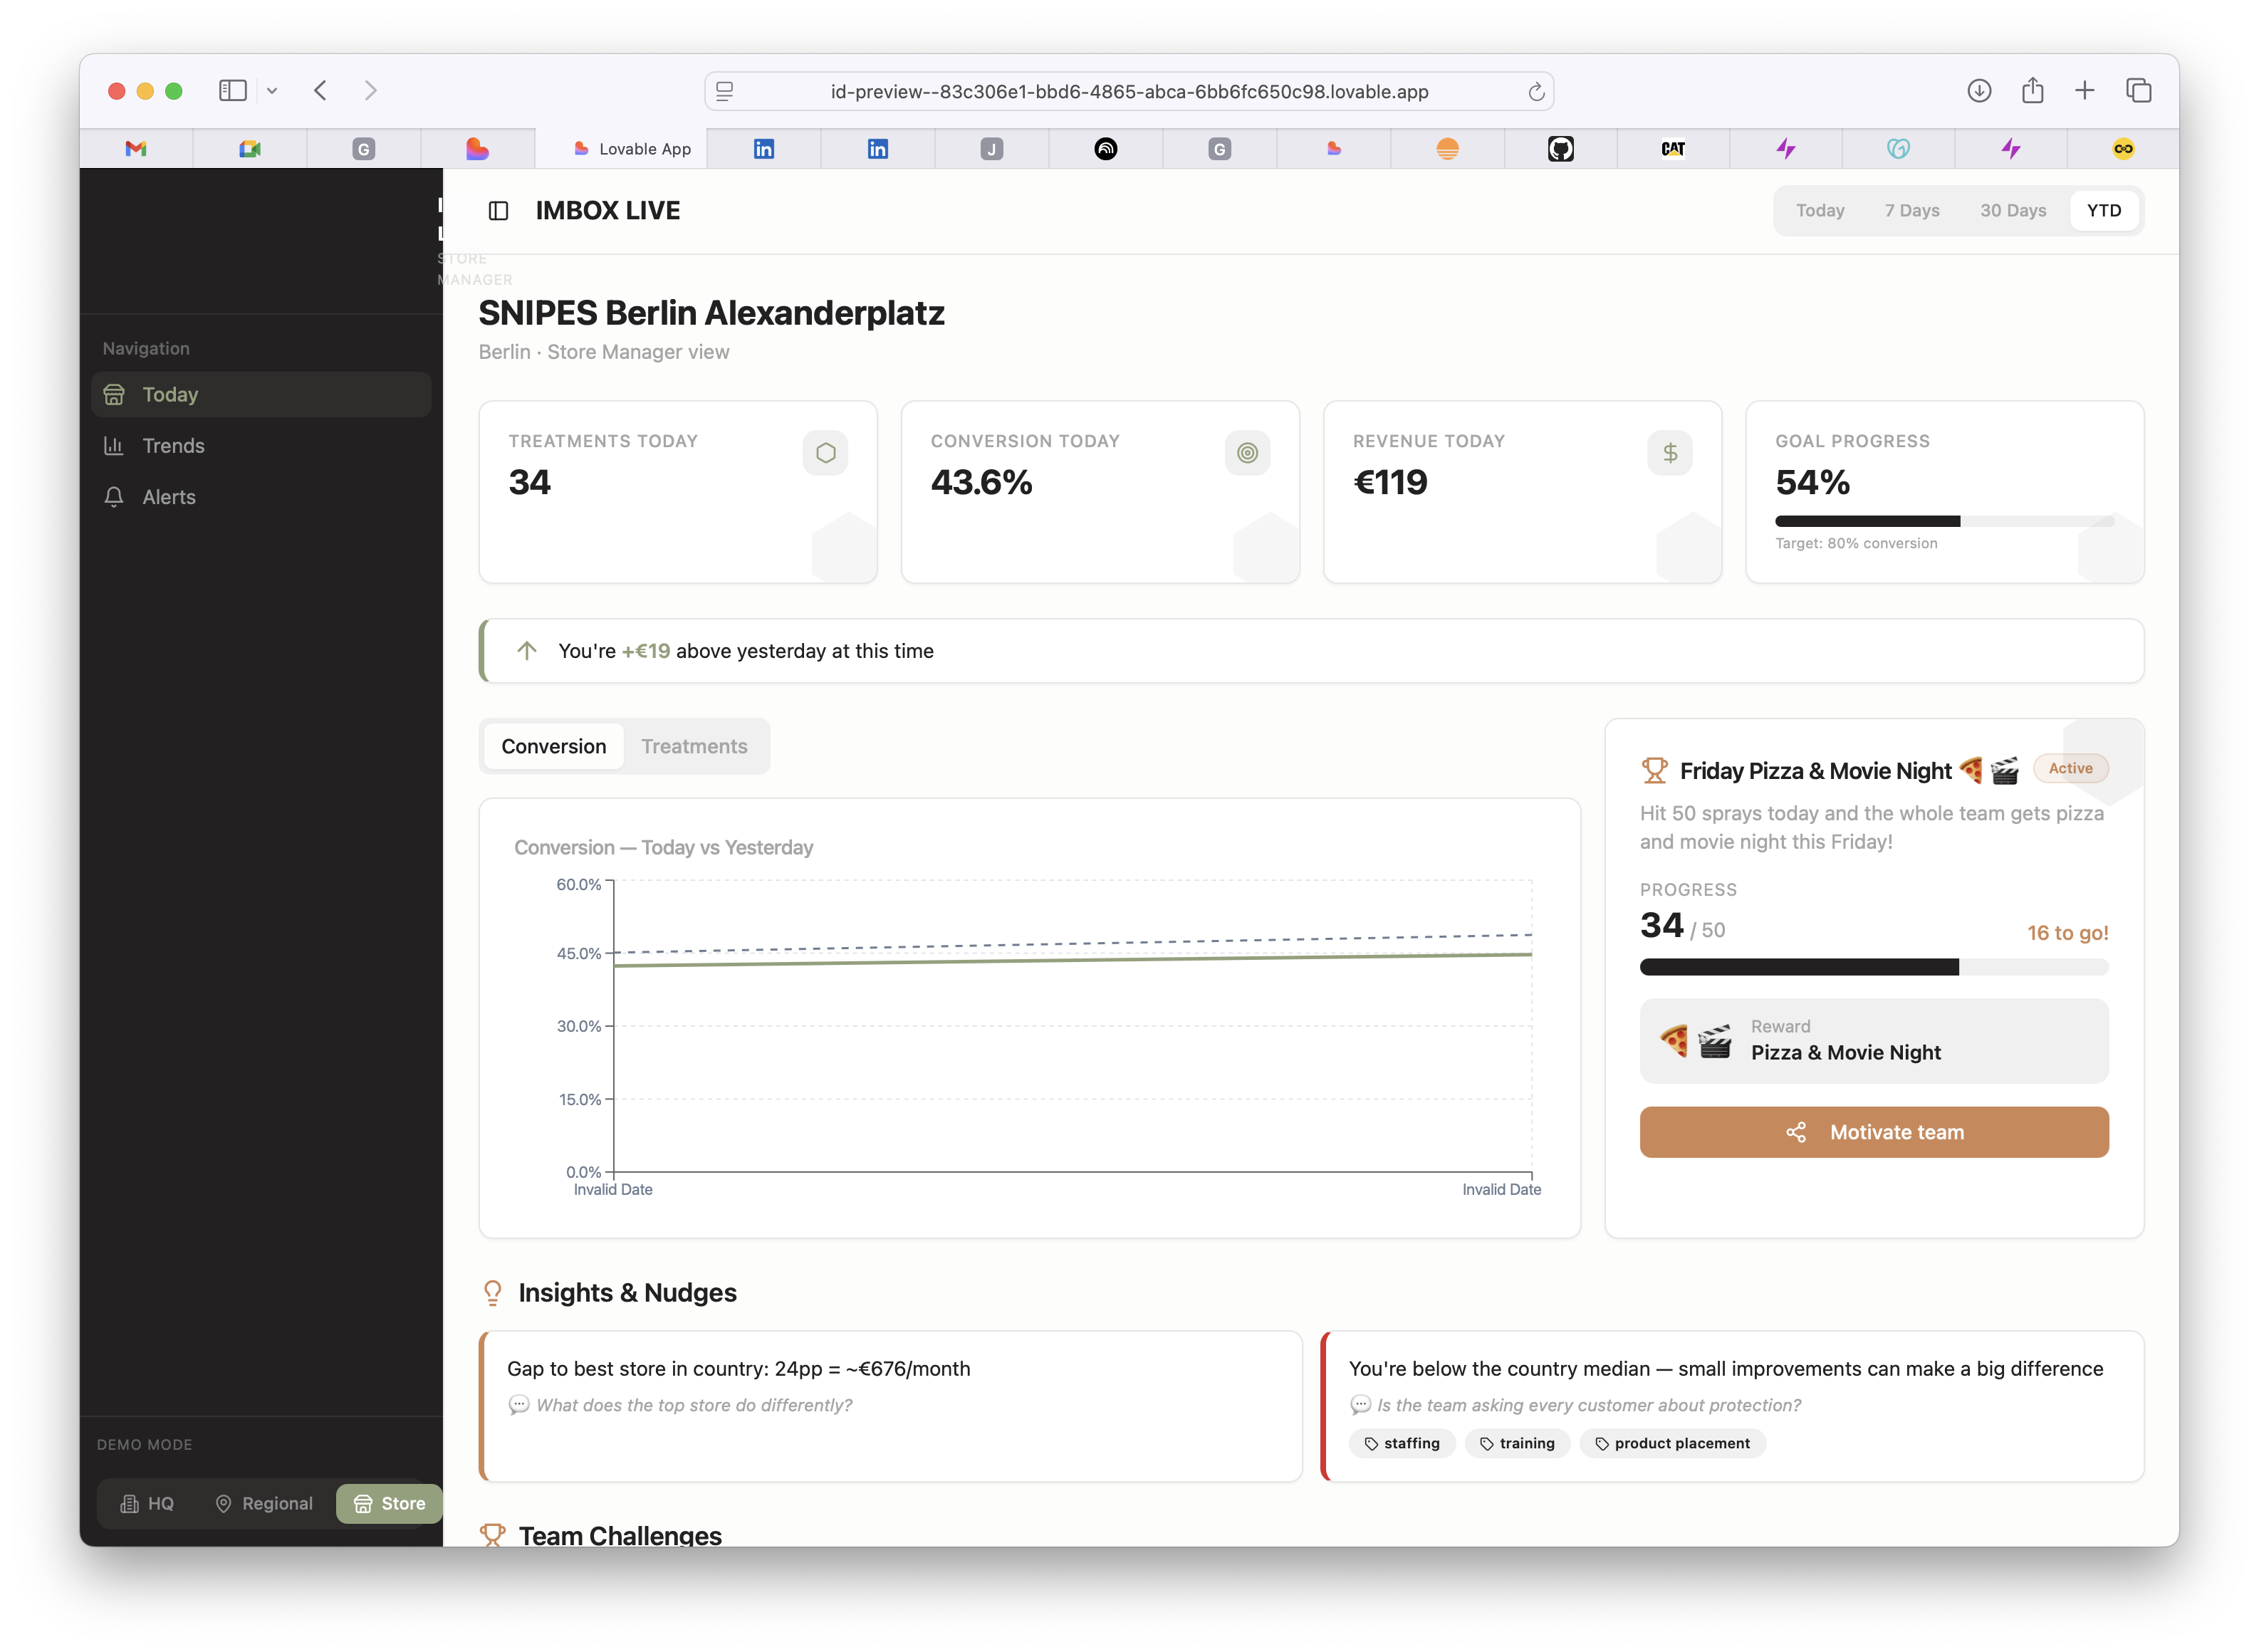Open the gap to best store insight card

click(x=890, y=1405)
